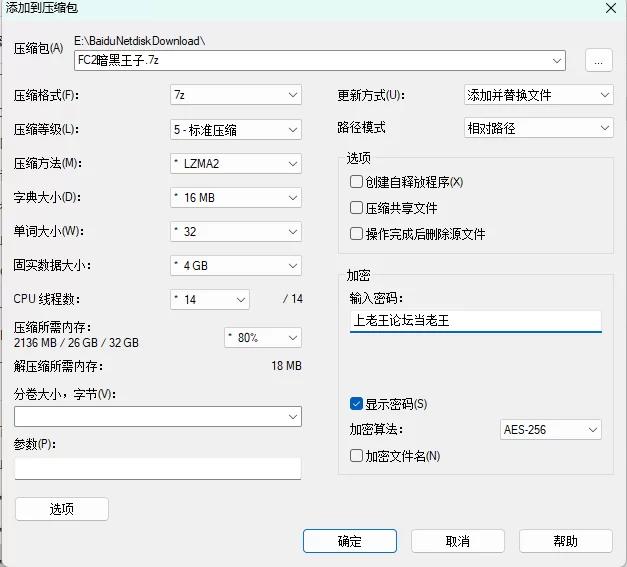Enable the encrypt file names checkbox
Screen dimensions: 627x567
click(356, 456)
